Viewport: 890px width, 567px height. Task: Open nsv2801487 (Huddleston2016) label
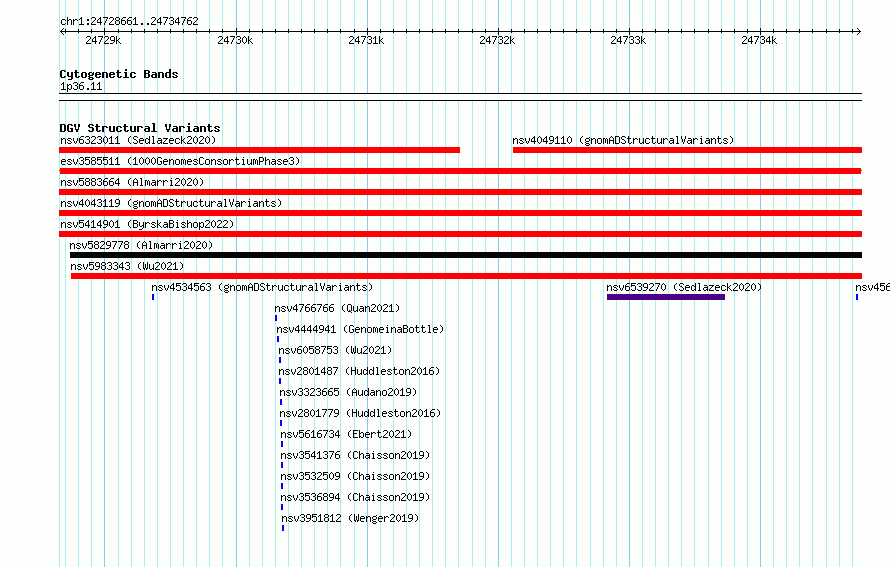coord(359,371)
